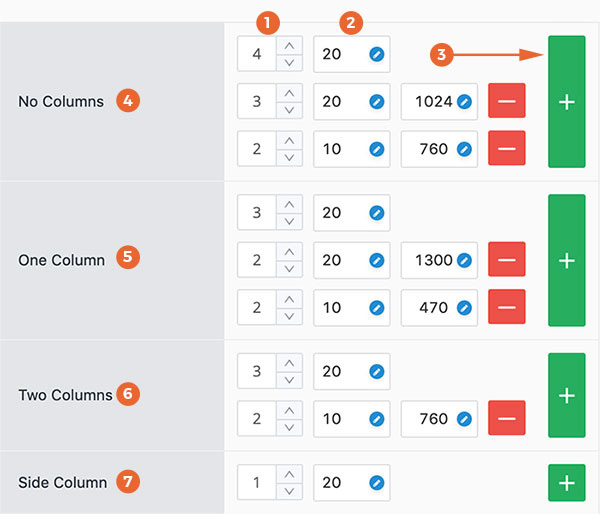Click gutter field of No Columns first row

352,54
